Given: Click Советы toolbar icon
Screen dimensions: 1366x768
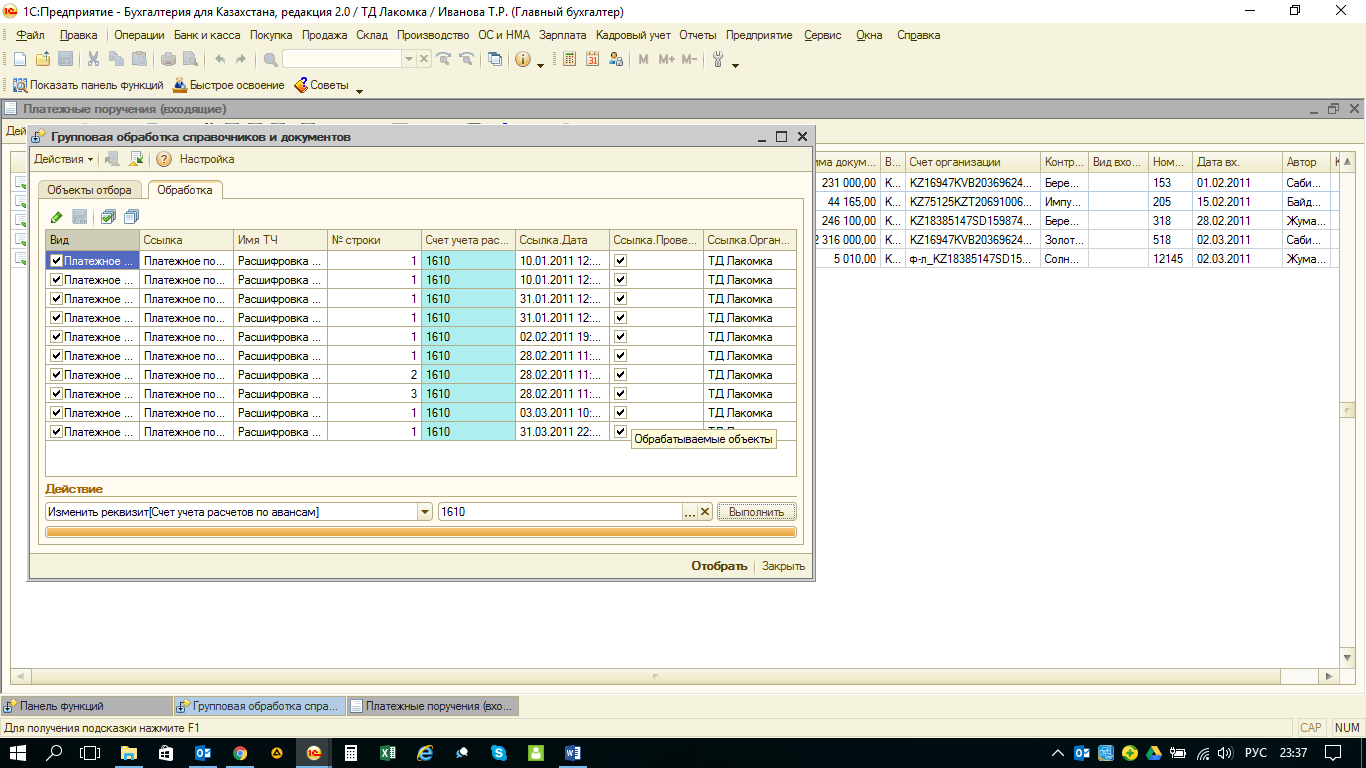Looking at the screenshot, I should click(x=321, y=85).
